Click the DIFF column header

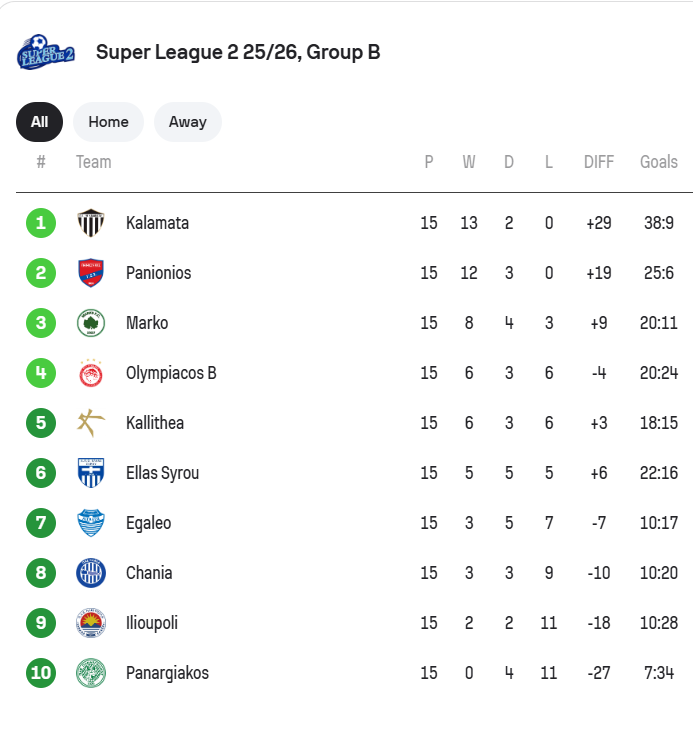[x=598, y=162]
